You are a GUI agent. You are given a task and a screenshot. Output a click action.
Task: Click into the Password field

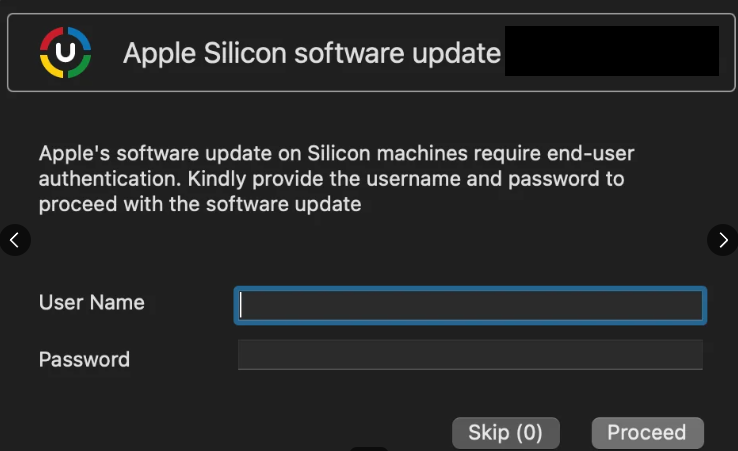coord(470,355)
